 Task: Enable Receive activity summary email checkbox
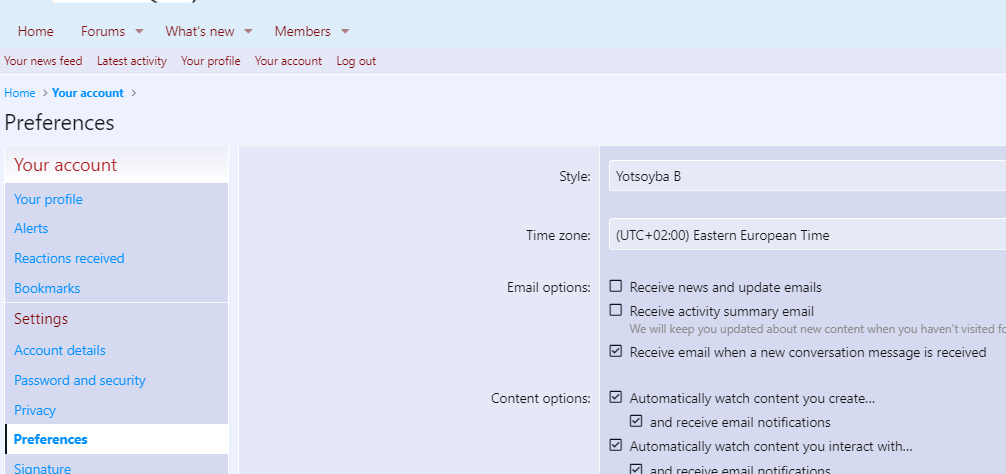click(x=616, y=311)
